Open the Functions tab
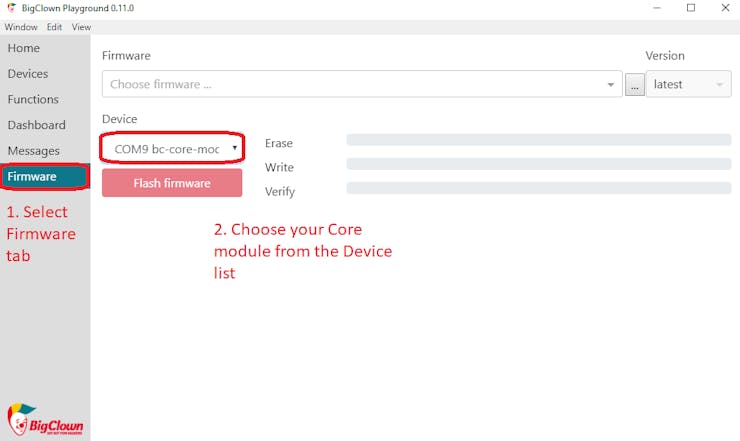This screenshot has width=740, height=441. click(x=33, y=100)
